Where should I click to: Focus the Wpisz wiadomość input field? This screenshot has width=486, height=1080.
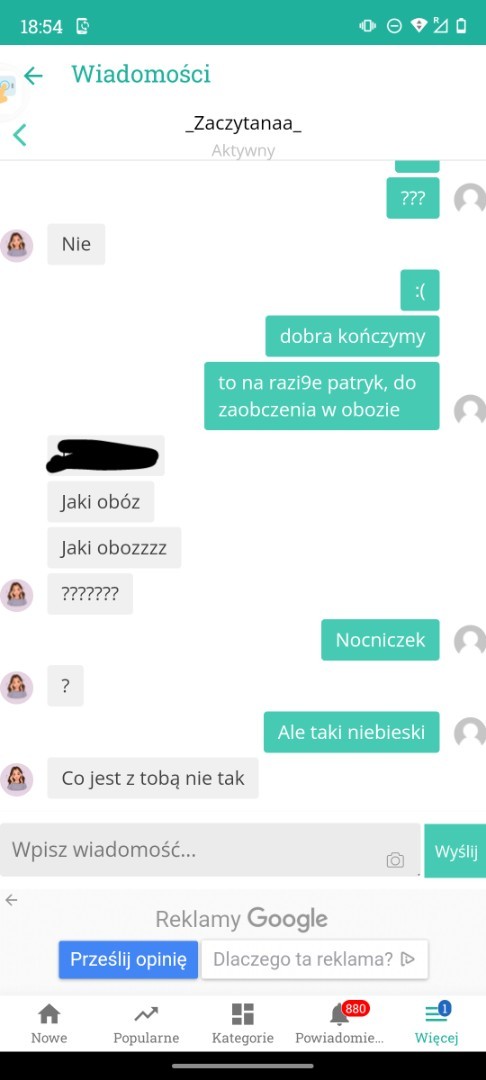click(x=210, y=850)
